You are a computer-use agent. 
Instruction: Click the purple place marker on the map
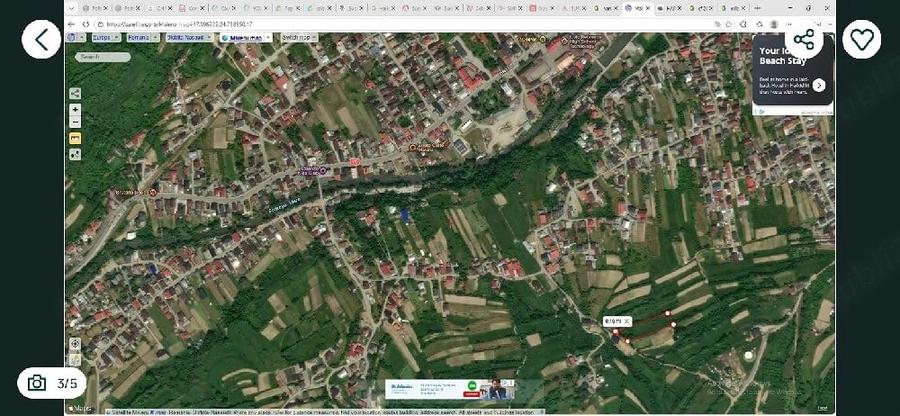tap(323, 170)
